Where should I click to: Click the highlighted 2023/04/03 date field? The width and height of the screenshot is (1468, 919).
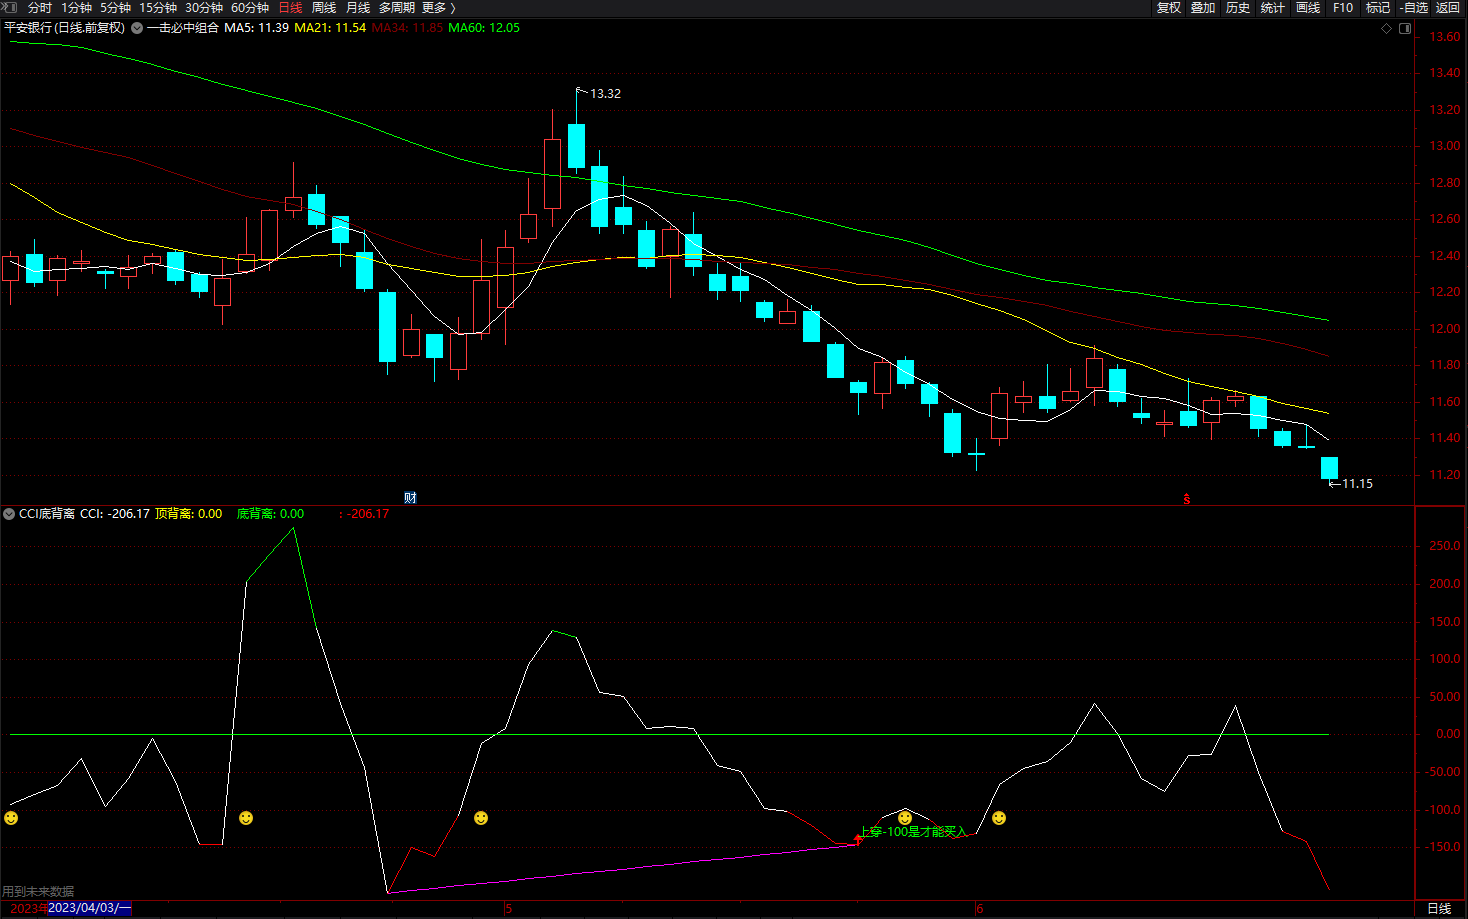click(x=89, y=908)
